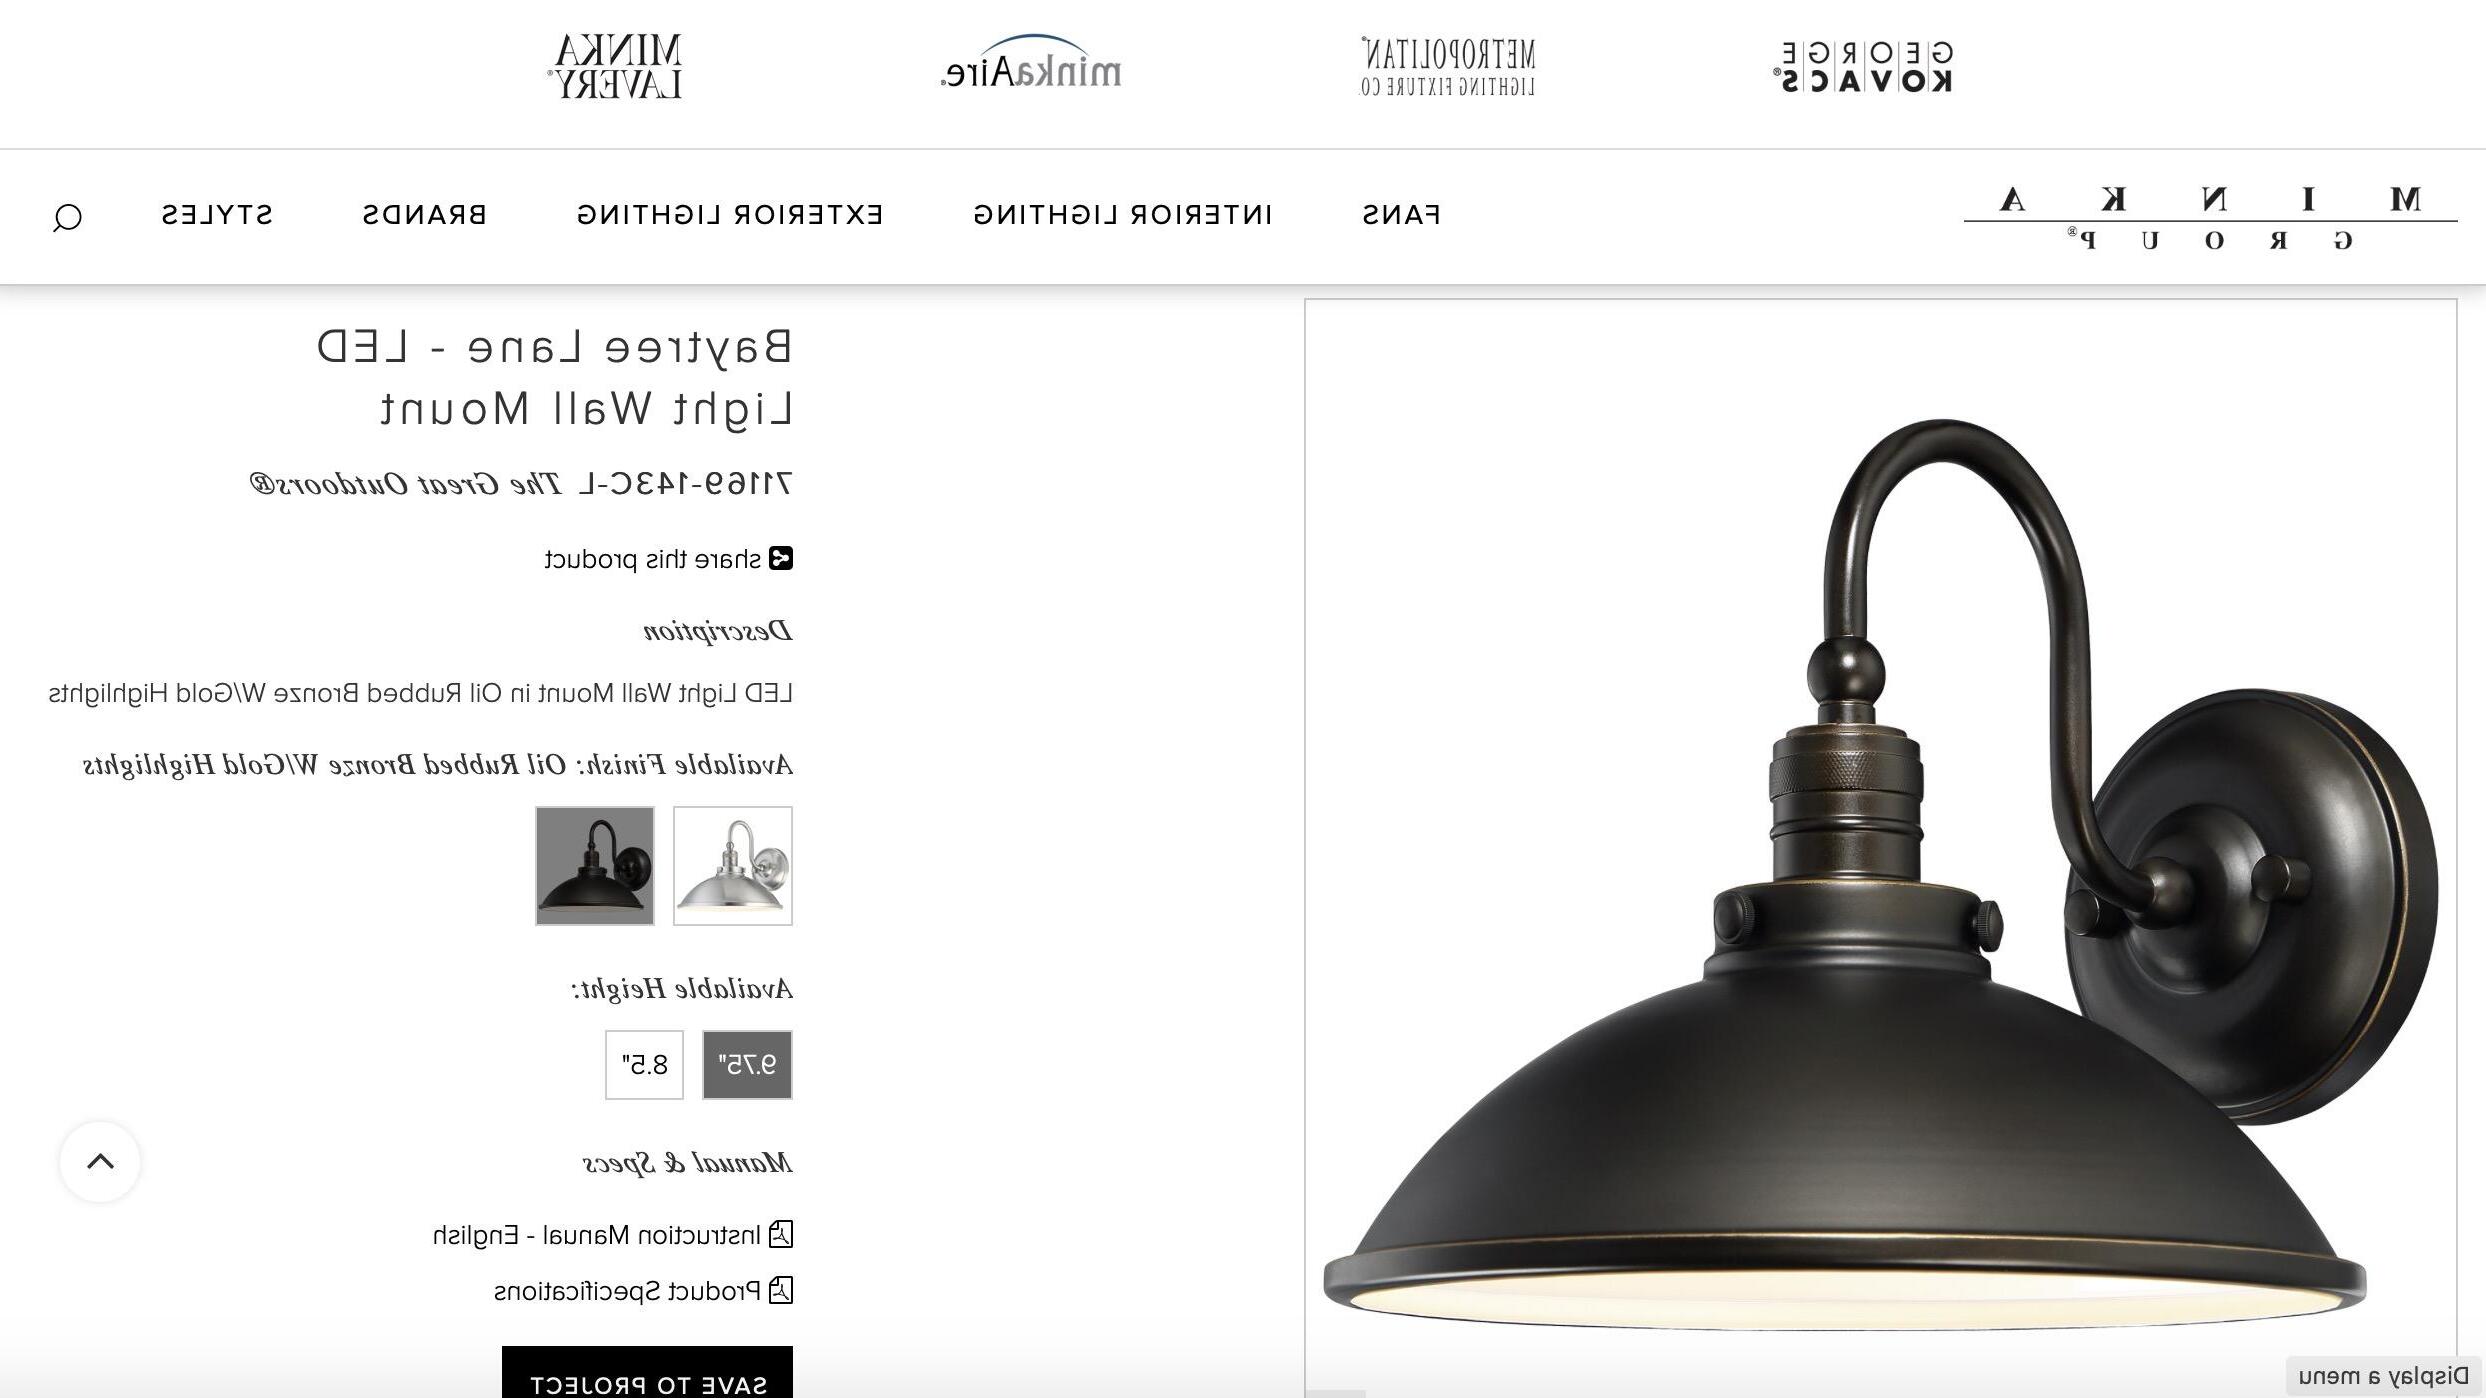Open the Brands menu item
2486x1398 pixels.
click(424, 215)
